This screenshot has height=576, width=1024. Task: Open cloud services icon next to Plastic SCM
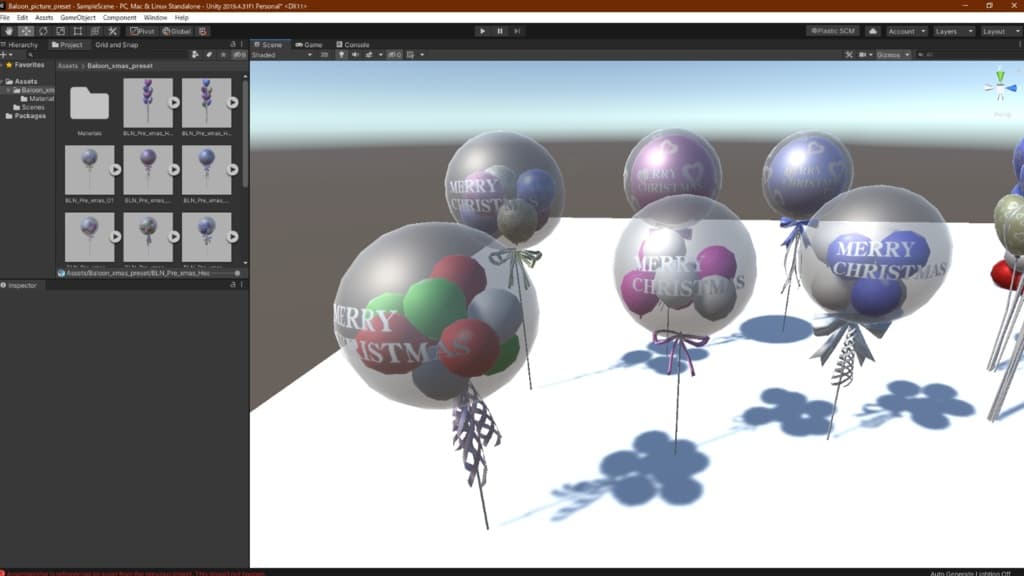872,31
